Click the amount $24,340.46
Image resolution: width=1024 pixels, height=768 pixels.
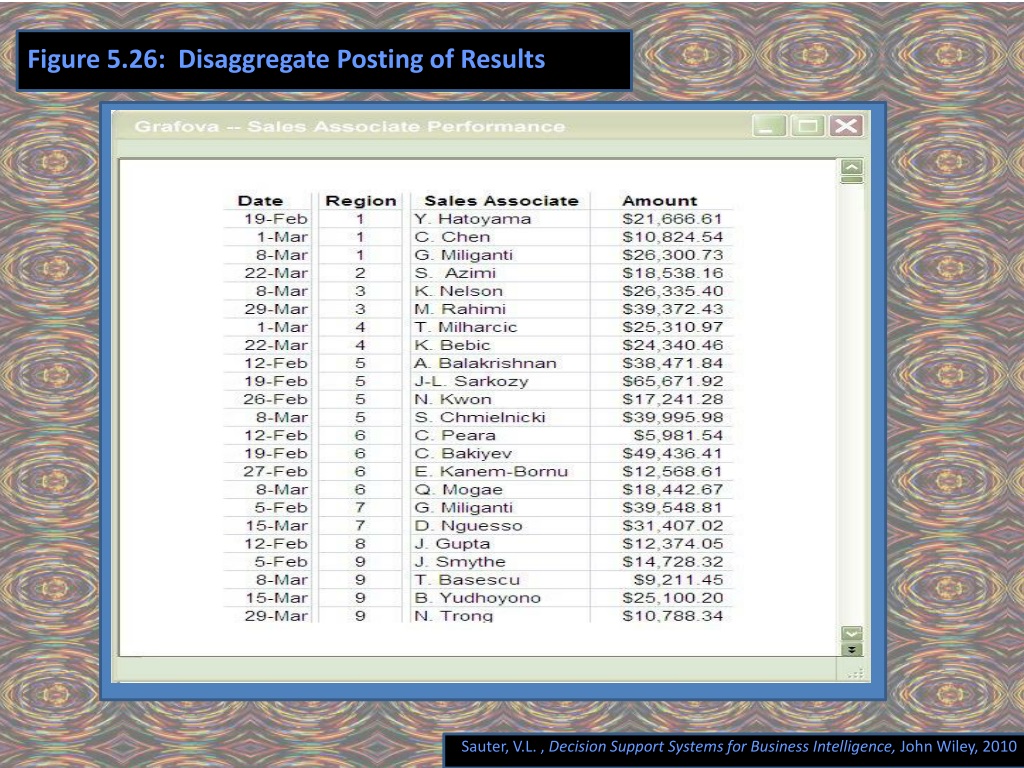672,345
